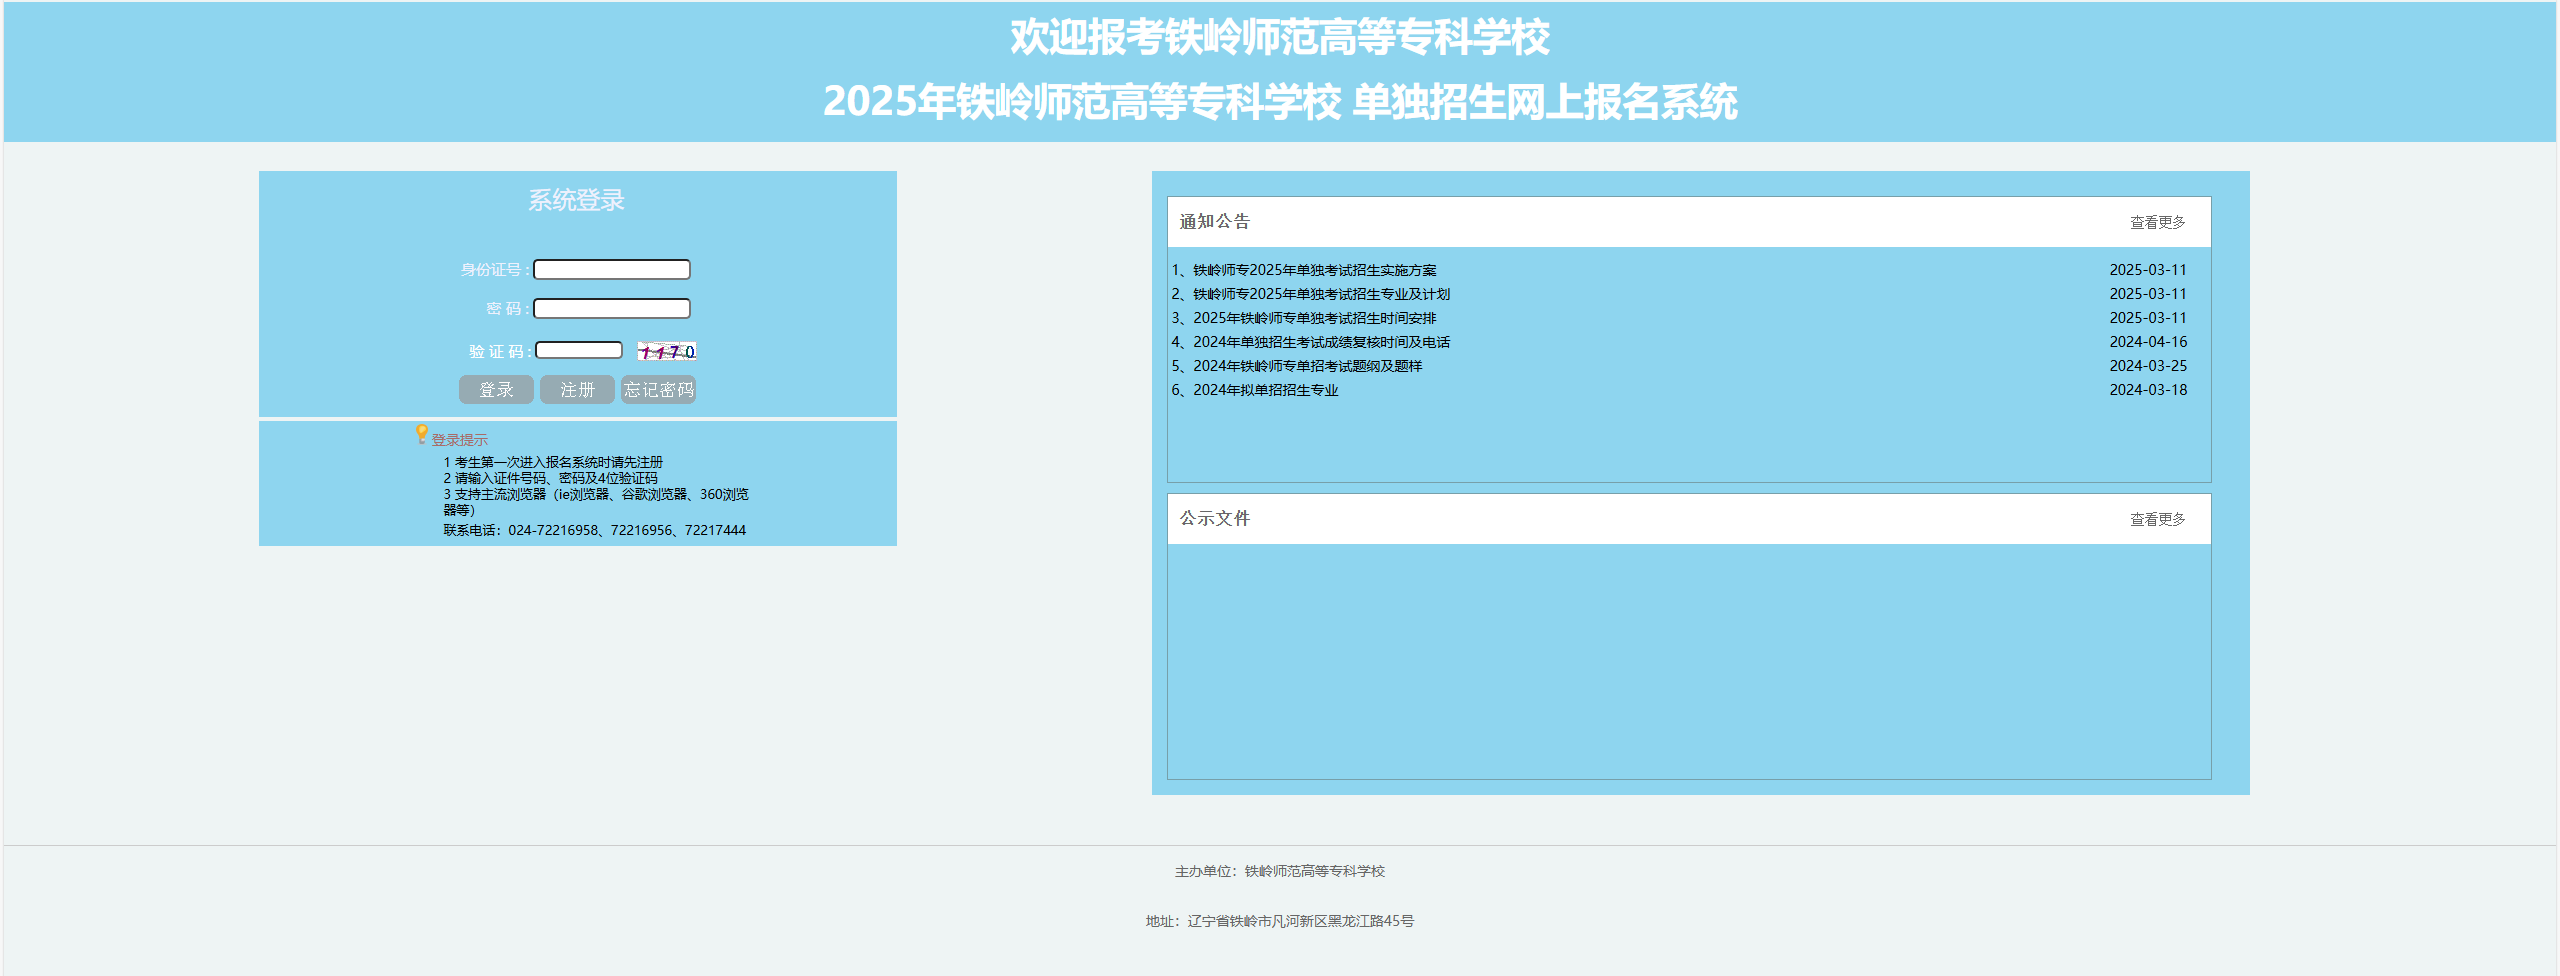Open notice 铁岭师专2025年单独考试招生实施方案
This screenshot has height=976, width=2560.
[1314, 270]
